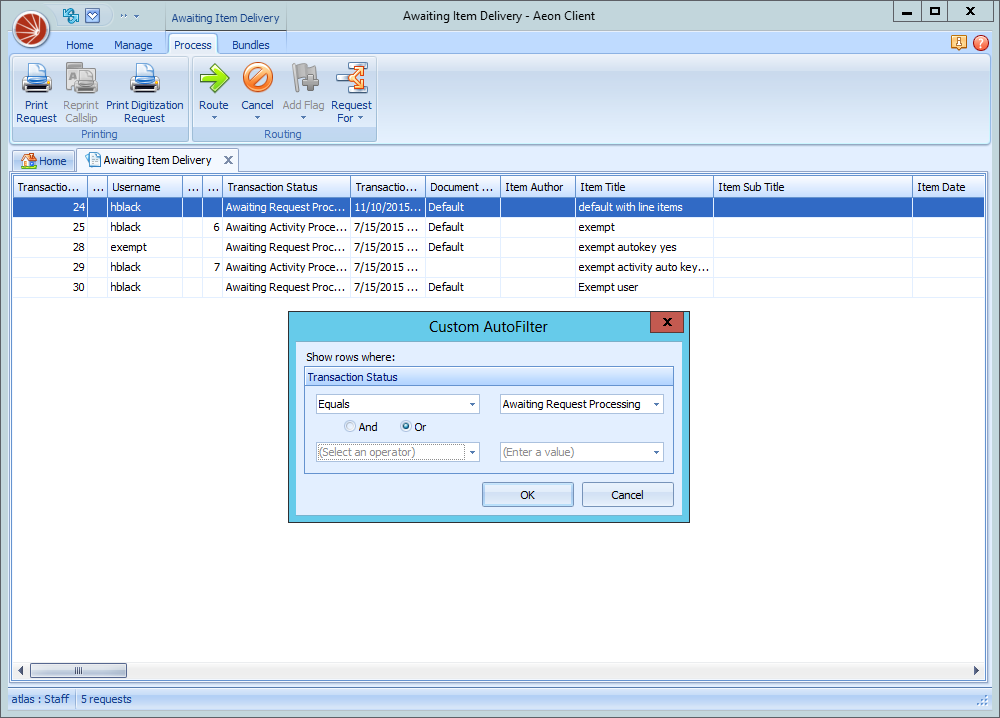Image resolution: width=1000 pixels, height=718 pixels.
Task: Click the Print Digitization Request icon
Action: point(145,79)
